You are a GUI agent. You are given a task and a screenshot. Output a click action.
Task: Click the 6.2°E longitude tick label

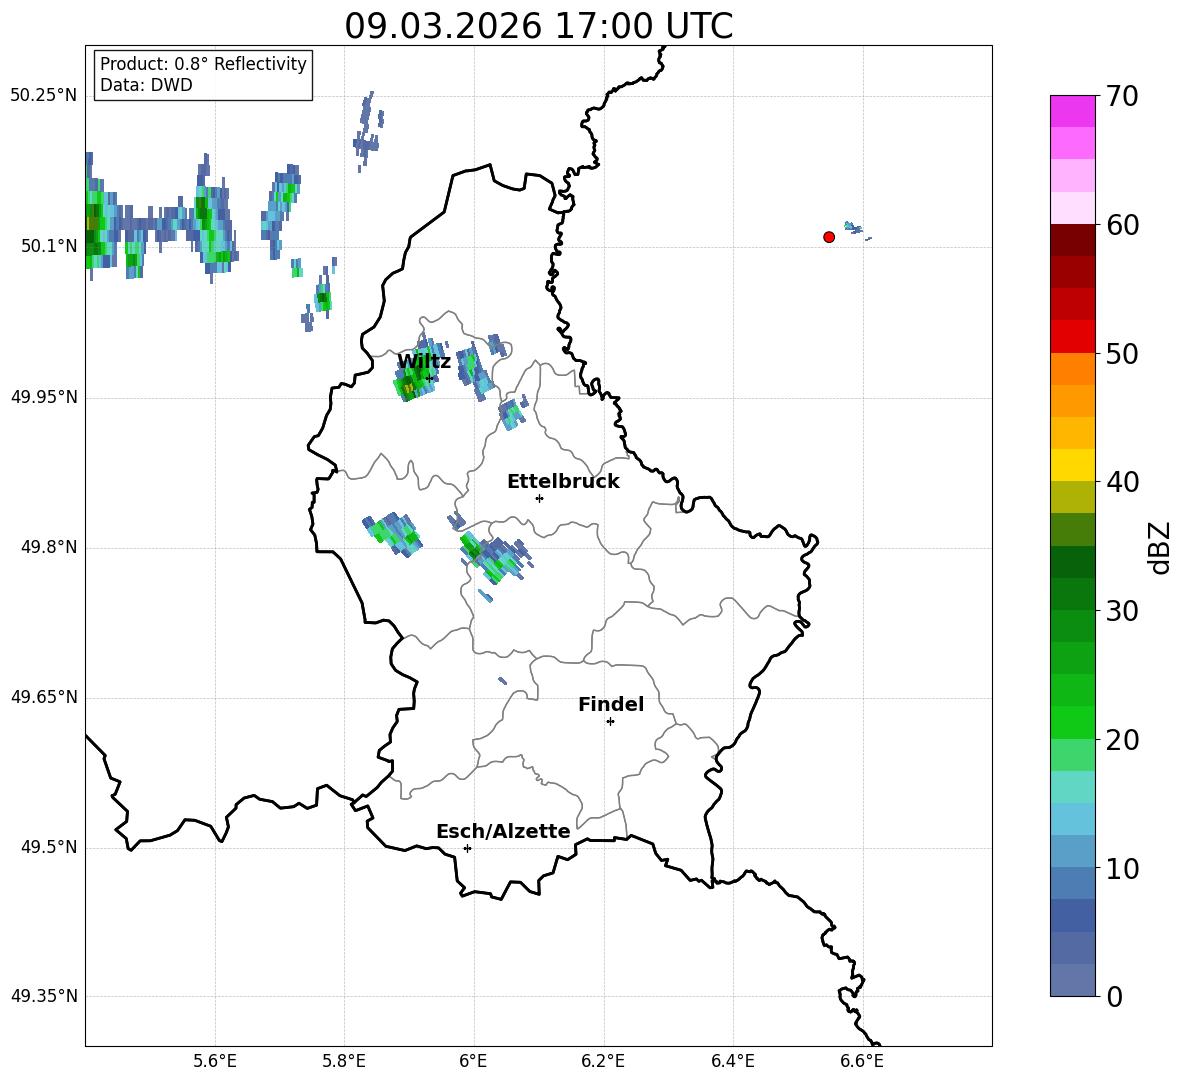point(603,1060)
